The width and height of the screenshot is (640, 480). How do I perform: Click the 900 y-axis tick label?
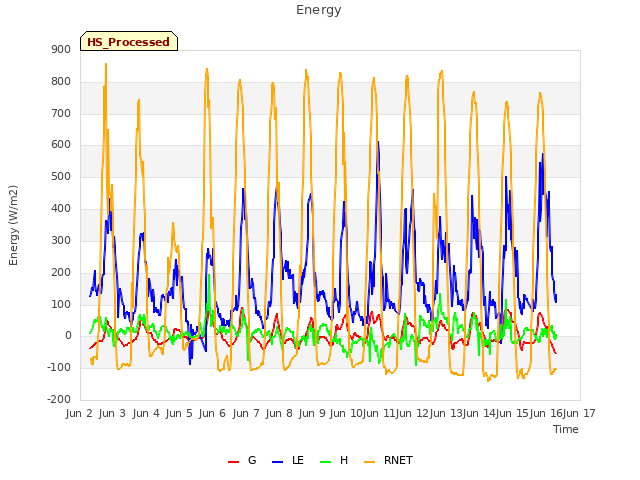coord(61,50)
